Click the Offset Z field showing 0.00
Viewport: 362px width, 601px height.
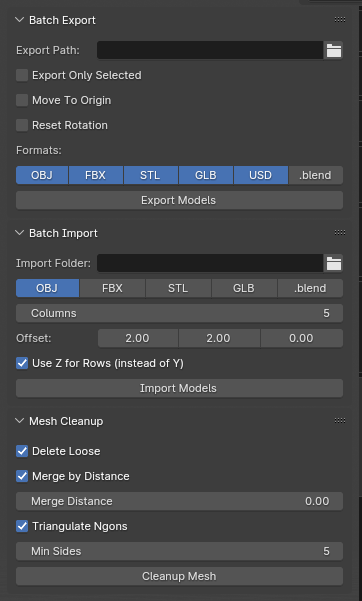click(302, 338)
